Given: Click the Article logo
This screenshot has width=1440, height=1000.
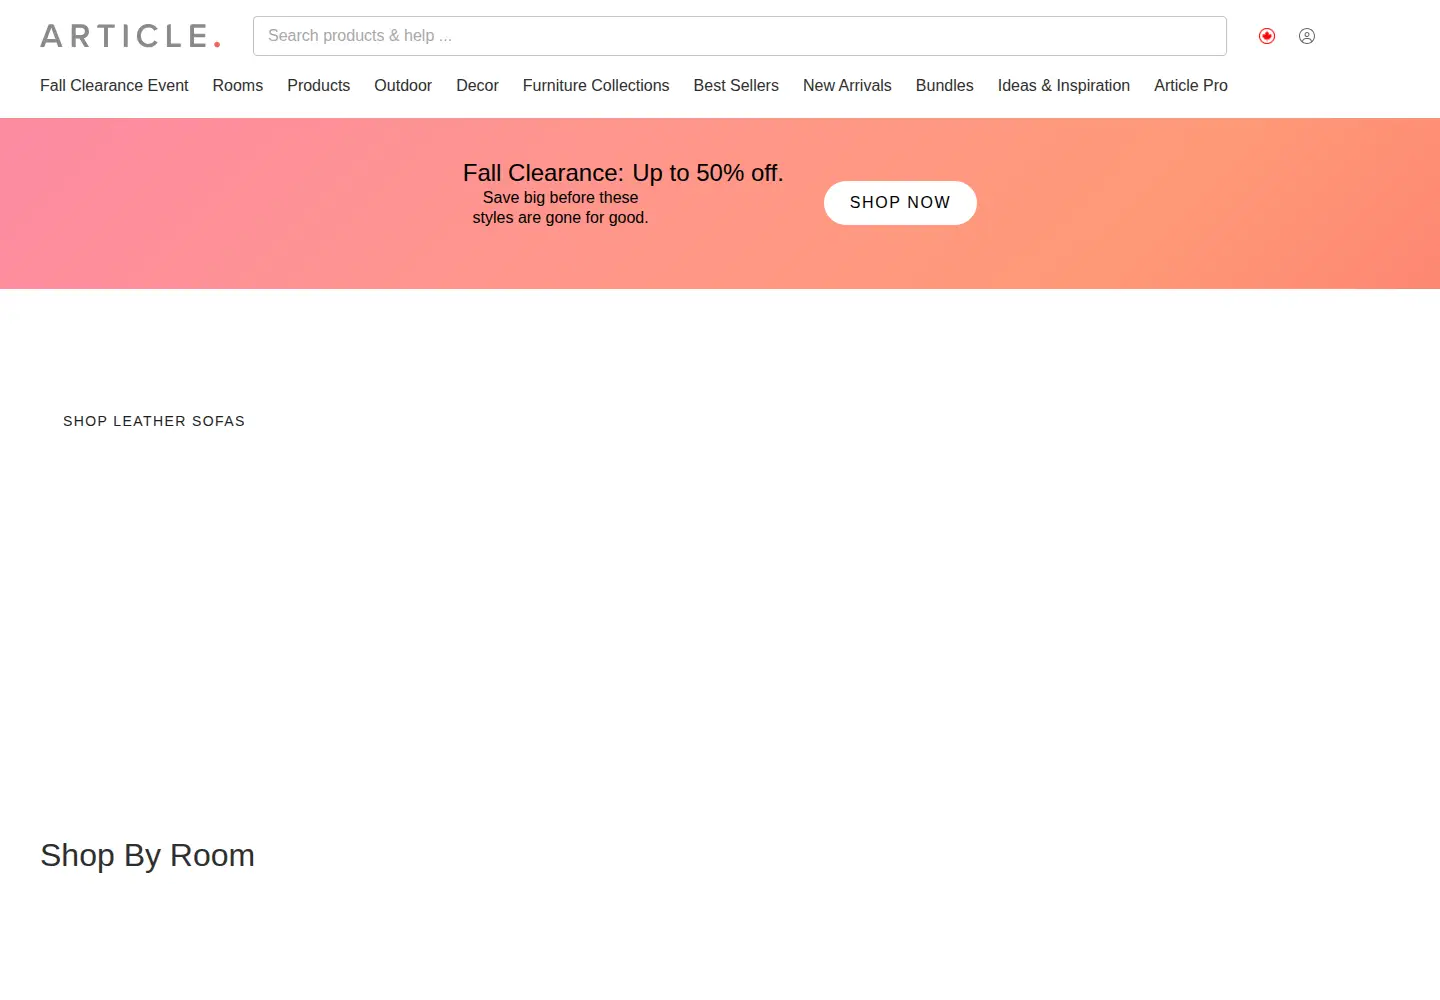Looking at the screenshot, I should click(x=130, y=36).
